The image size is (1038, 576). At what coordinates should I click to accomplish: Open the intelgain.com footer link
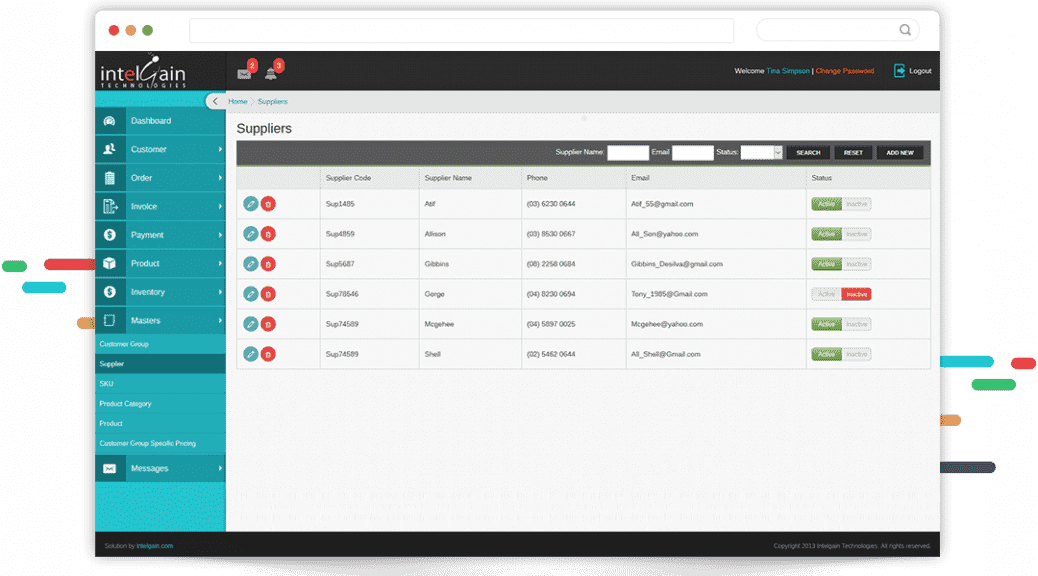point(154,546)
